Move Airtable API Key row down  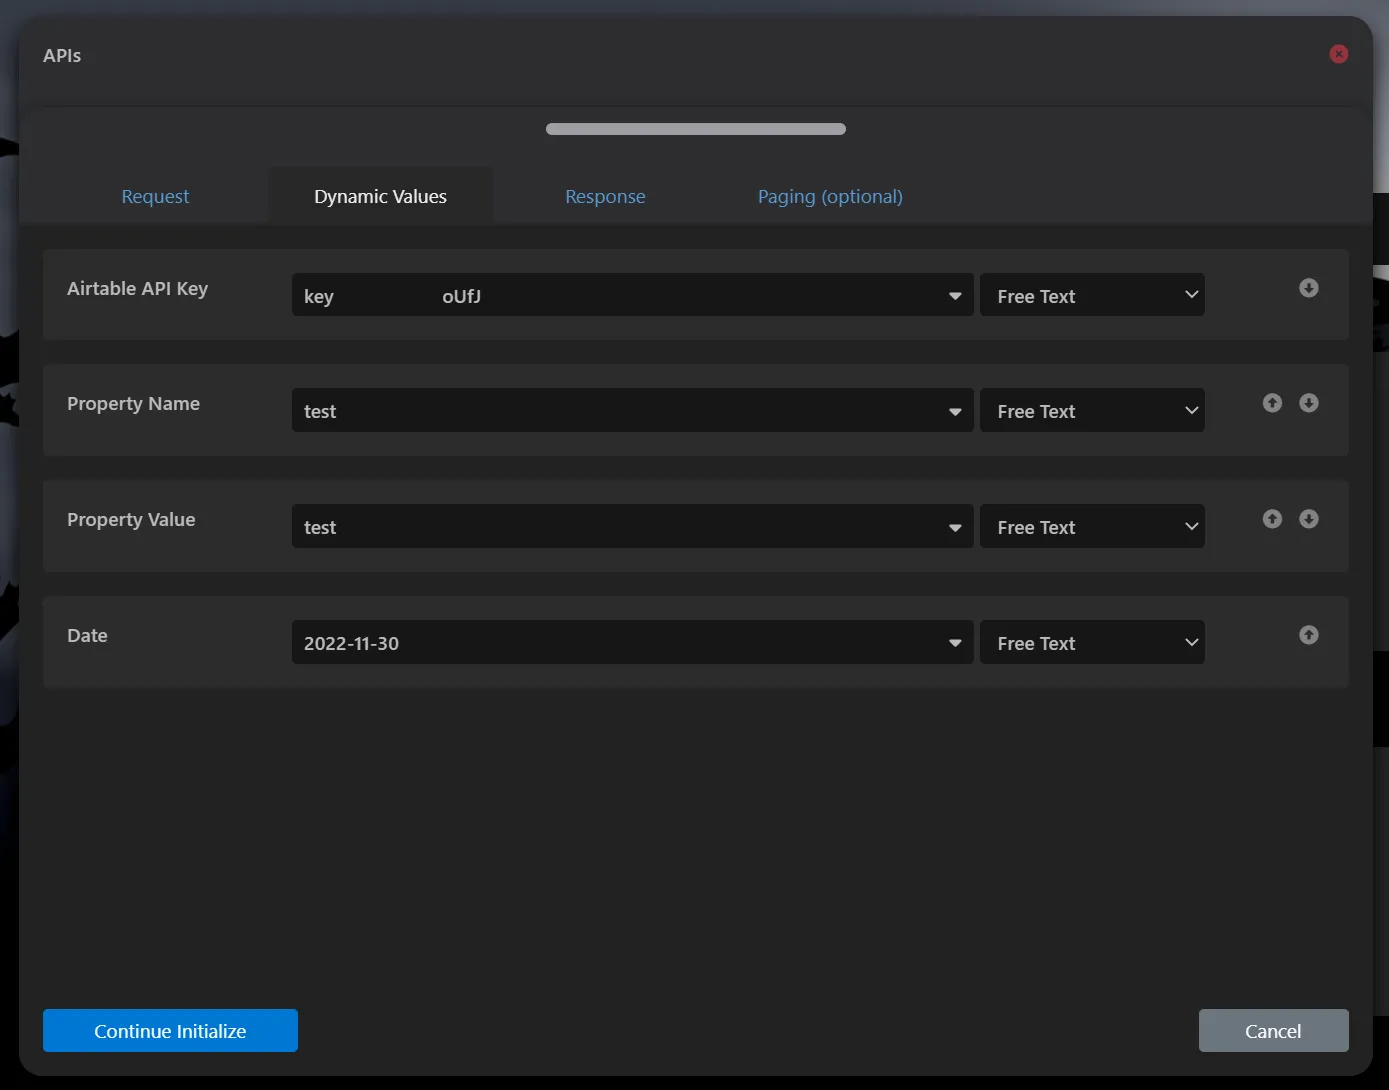[1308, 288]
